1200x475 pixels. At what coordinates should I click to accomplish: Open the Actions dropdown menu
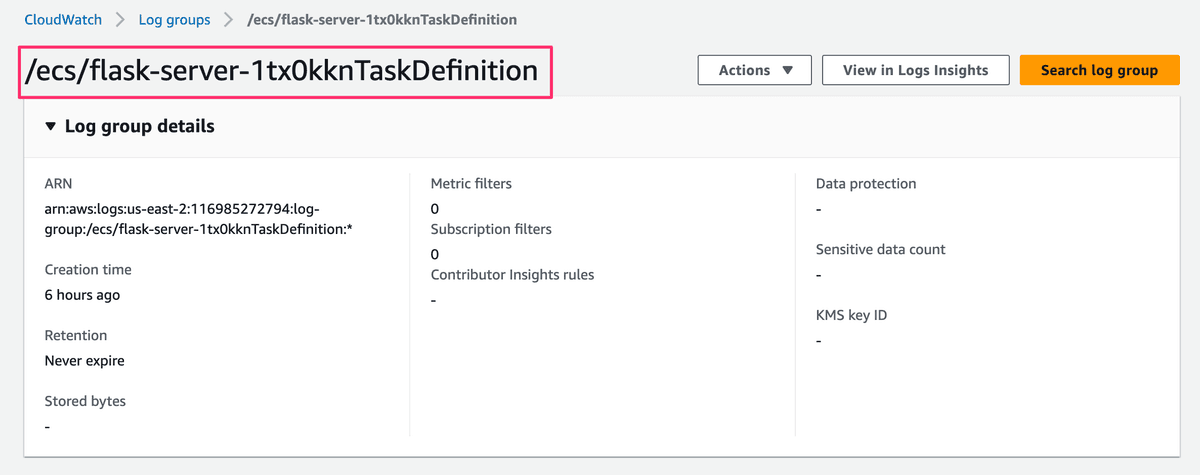[x=755, y=70]
